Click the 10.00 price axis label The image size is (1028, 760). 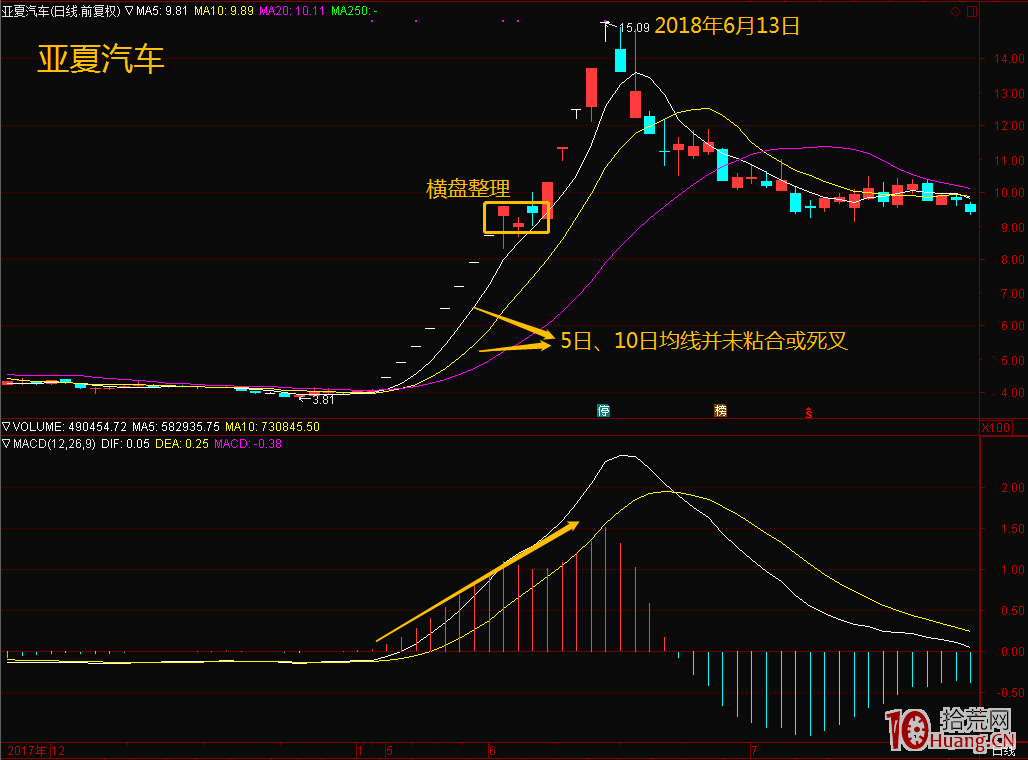click(x=1009, y=193)
